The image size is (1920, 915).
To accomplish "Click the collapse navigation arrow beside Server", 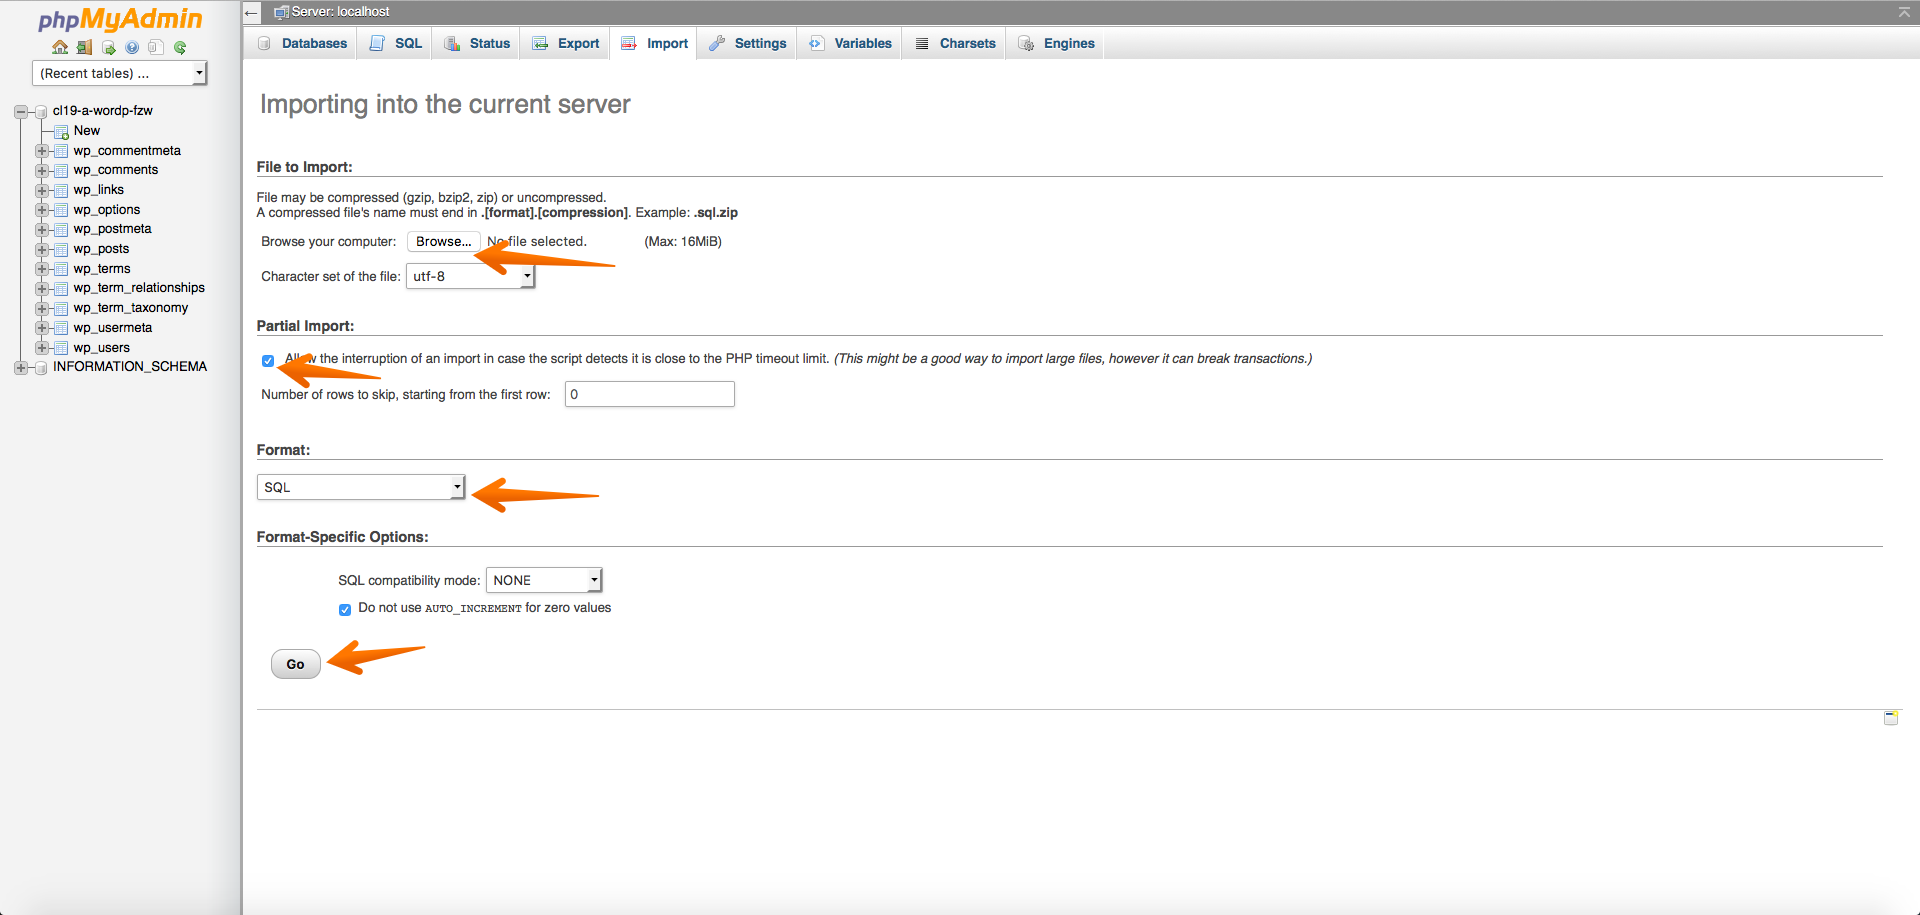I will (252, 12).
